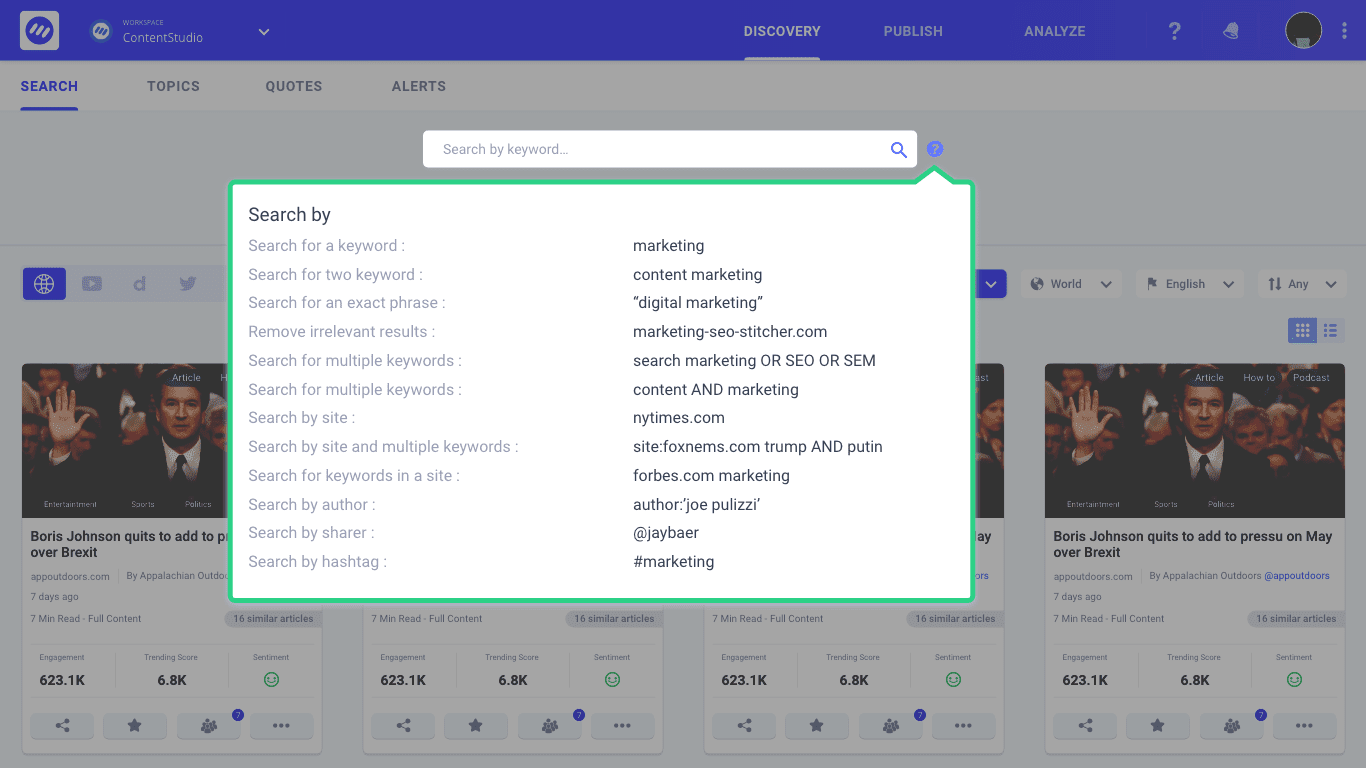Viewport: 1366px width, 768px height.
Task: View 16 similar articles on first card
Action: 273,619
